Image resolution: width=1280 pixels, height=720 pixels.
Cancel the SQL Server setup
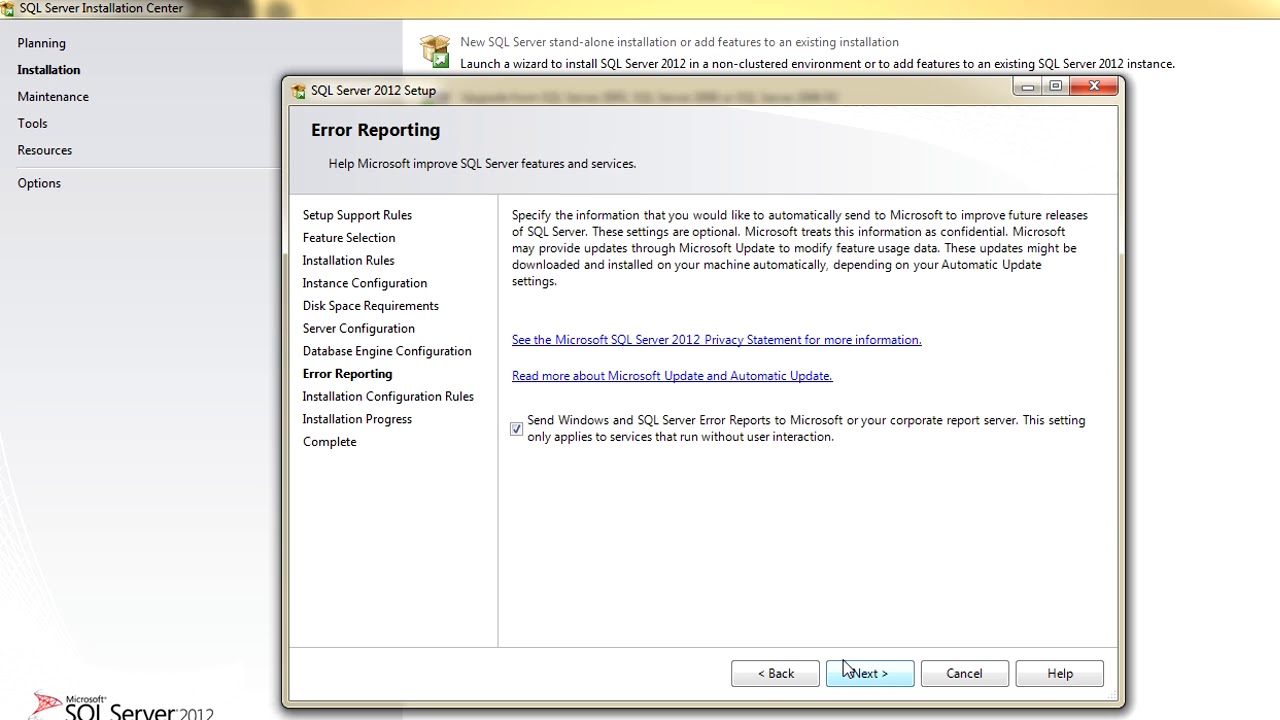pyautogui.click(x=964, y=673)
